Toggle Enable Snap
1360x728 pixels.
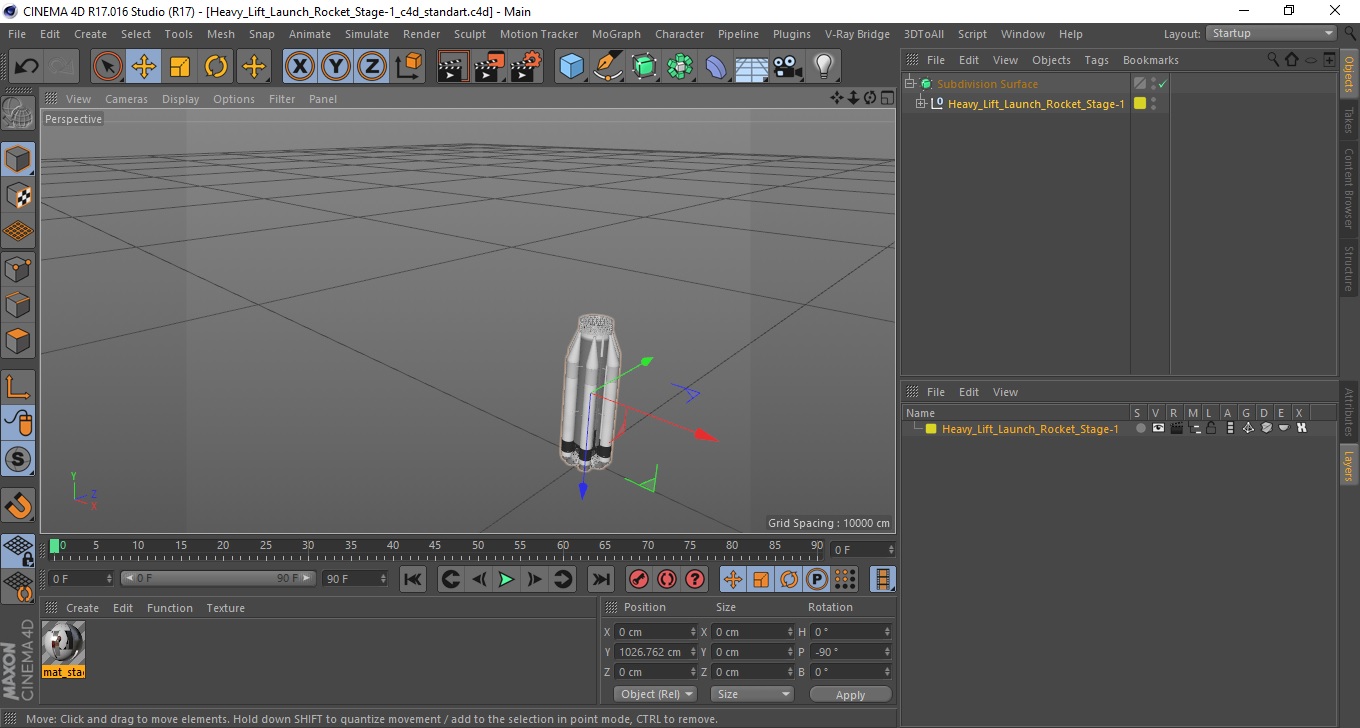pos(18,505)
